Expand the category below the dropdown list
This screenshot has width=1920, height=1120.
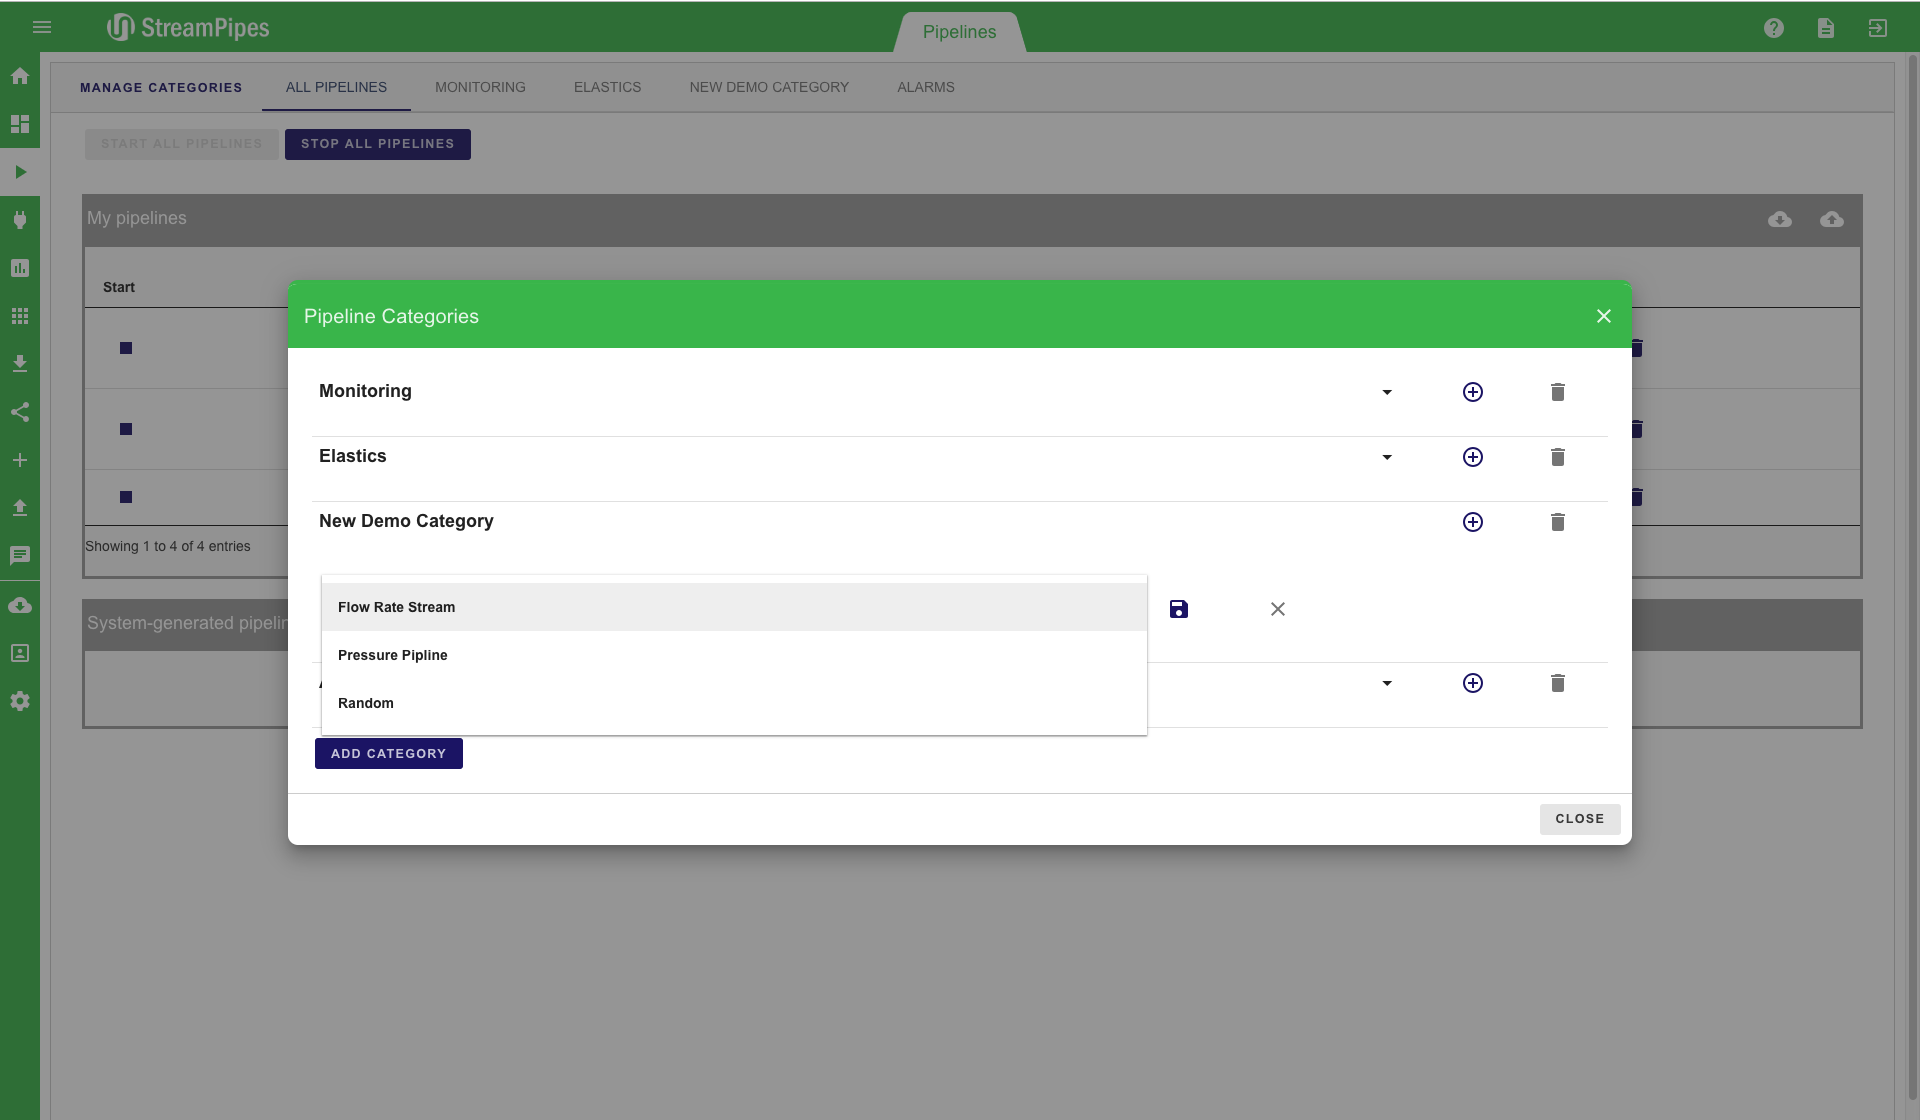[1386, 683]
